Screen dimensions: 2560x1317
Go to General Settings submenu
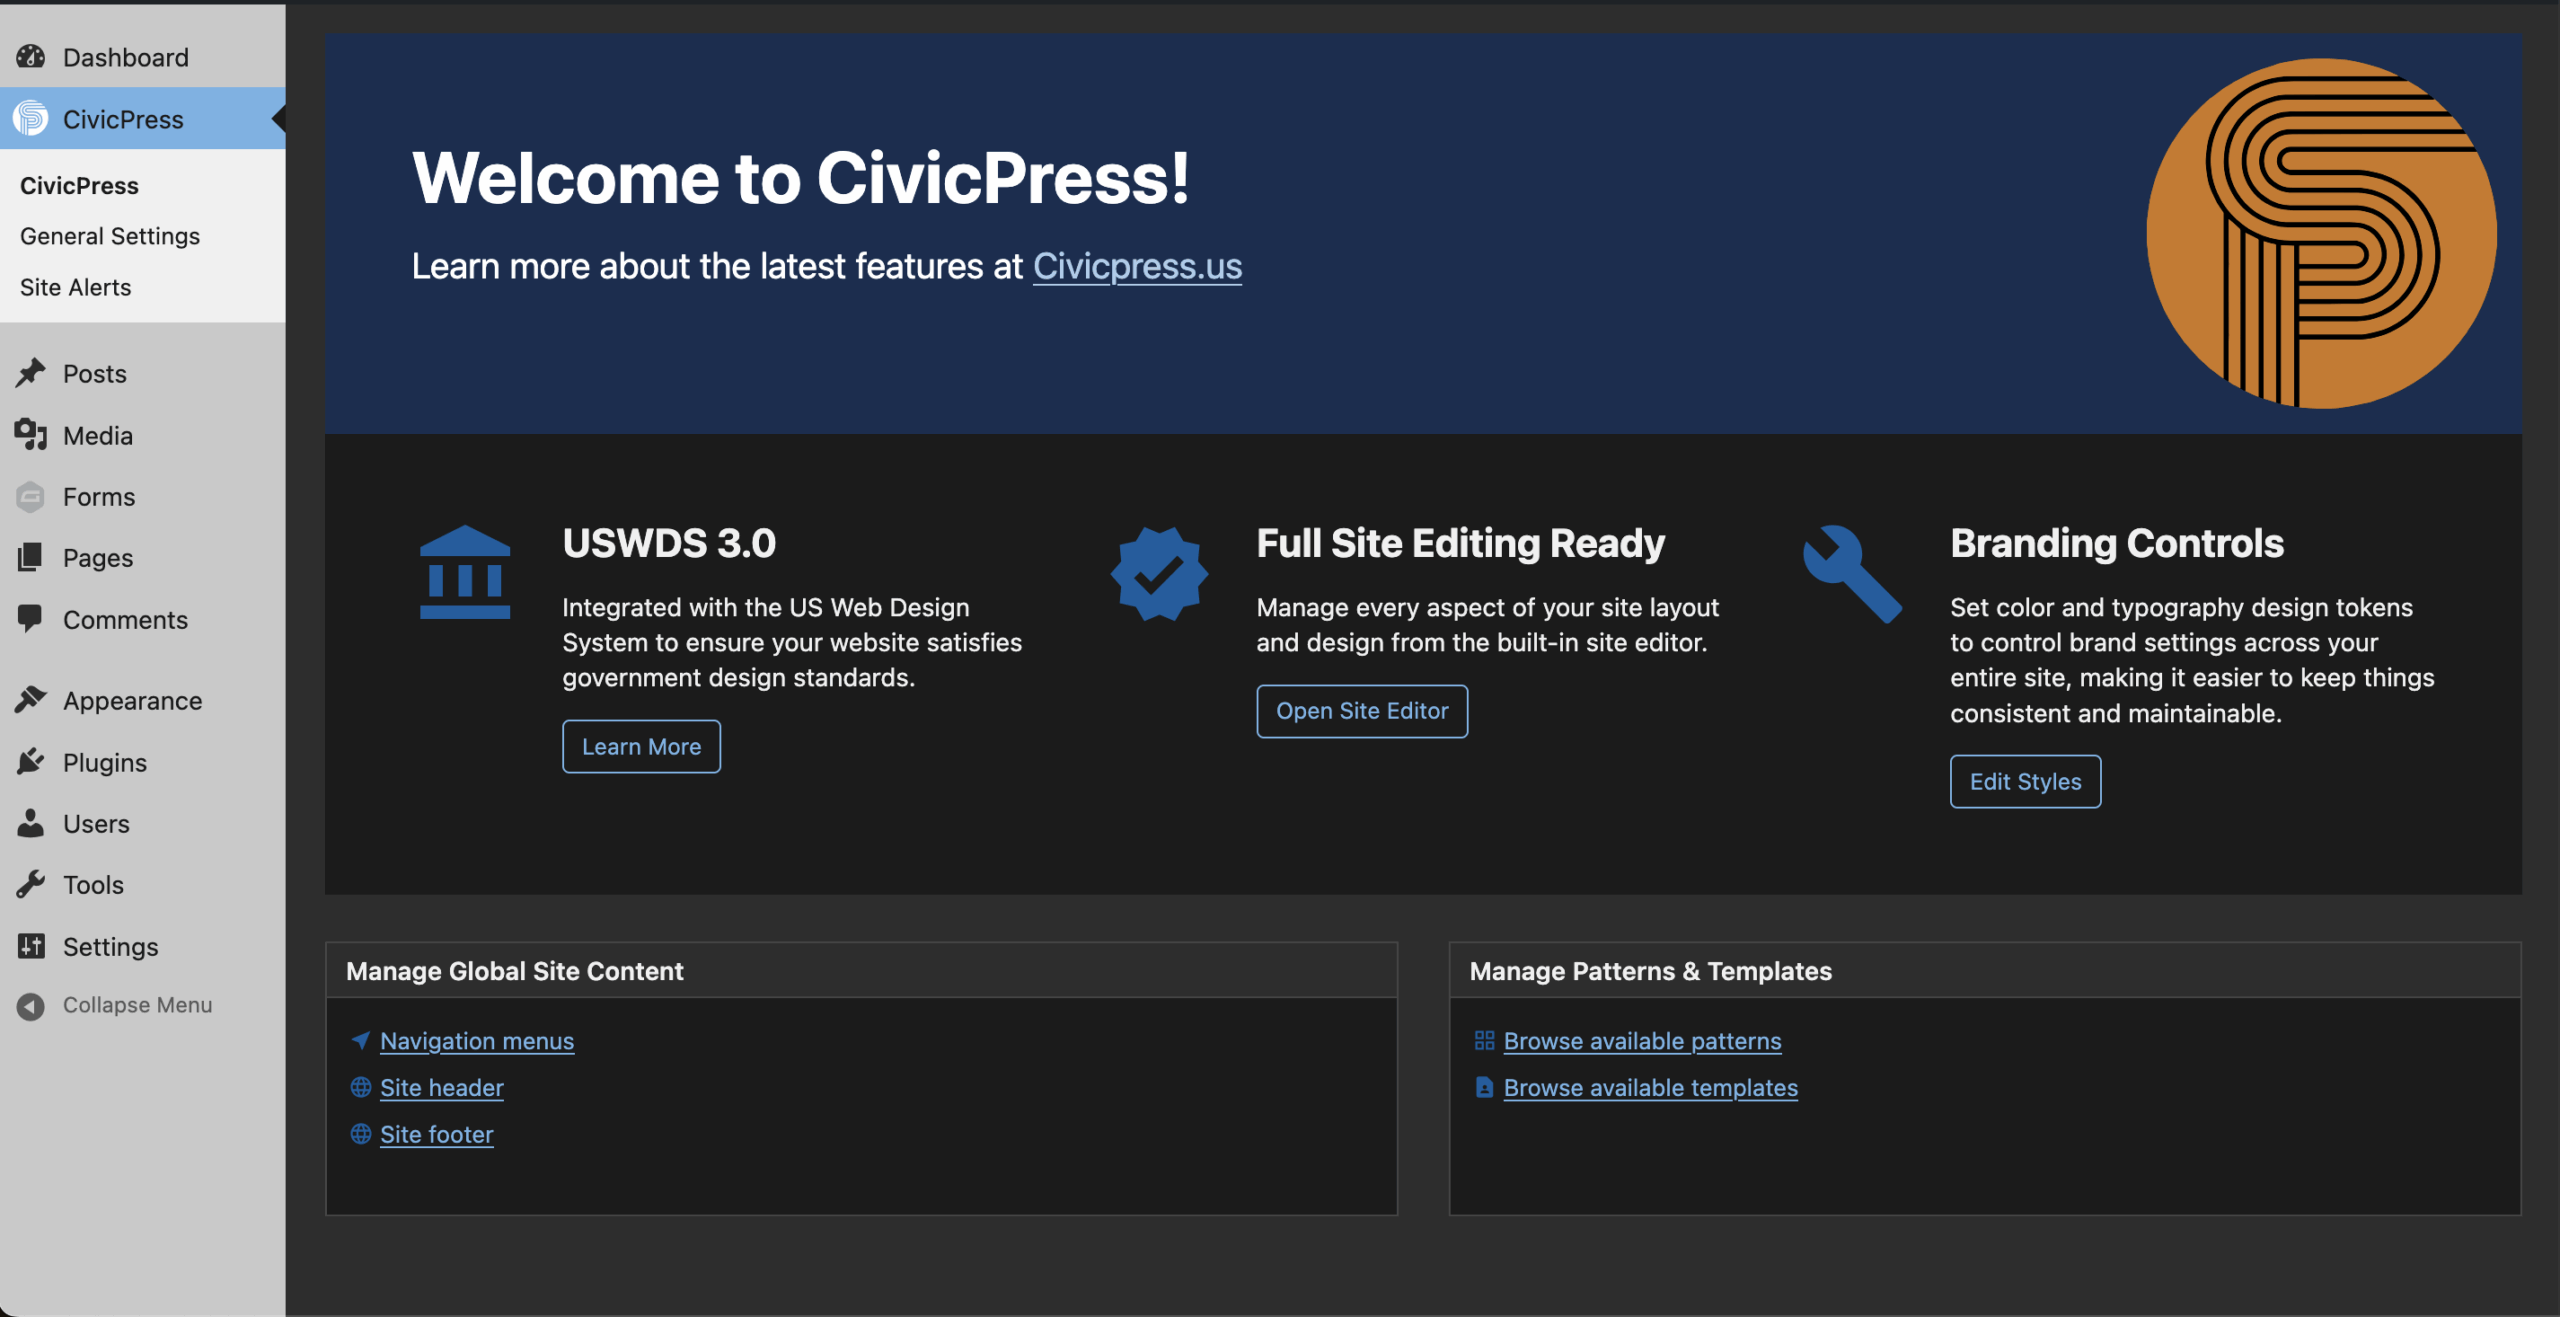(x=110, y=236)
